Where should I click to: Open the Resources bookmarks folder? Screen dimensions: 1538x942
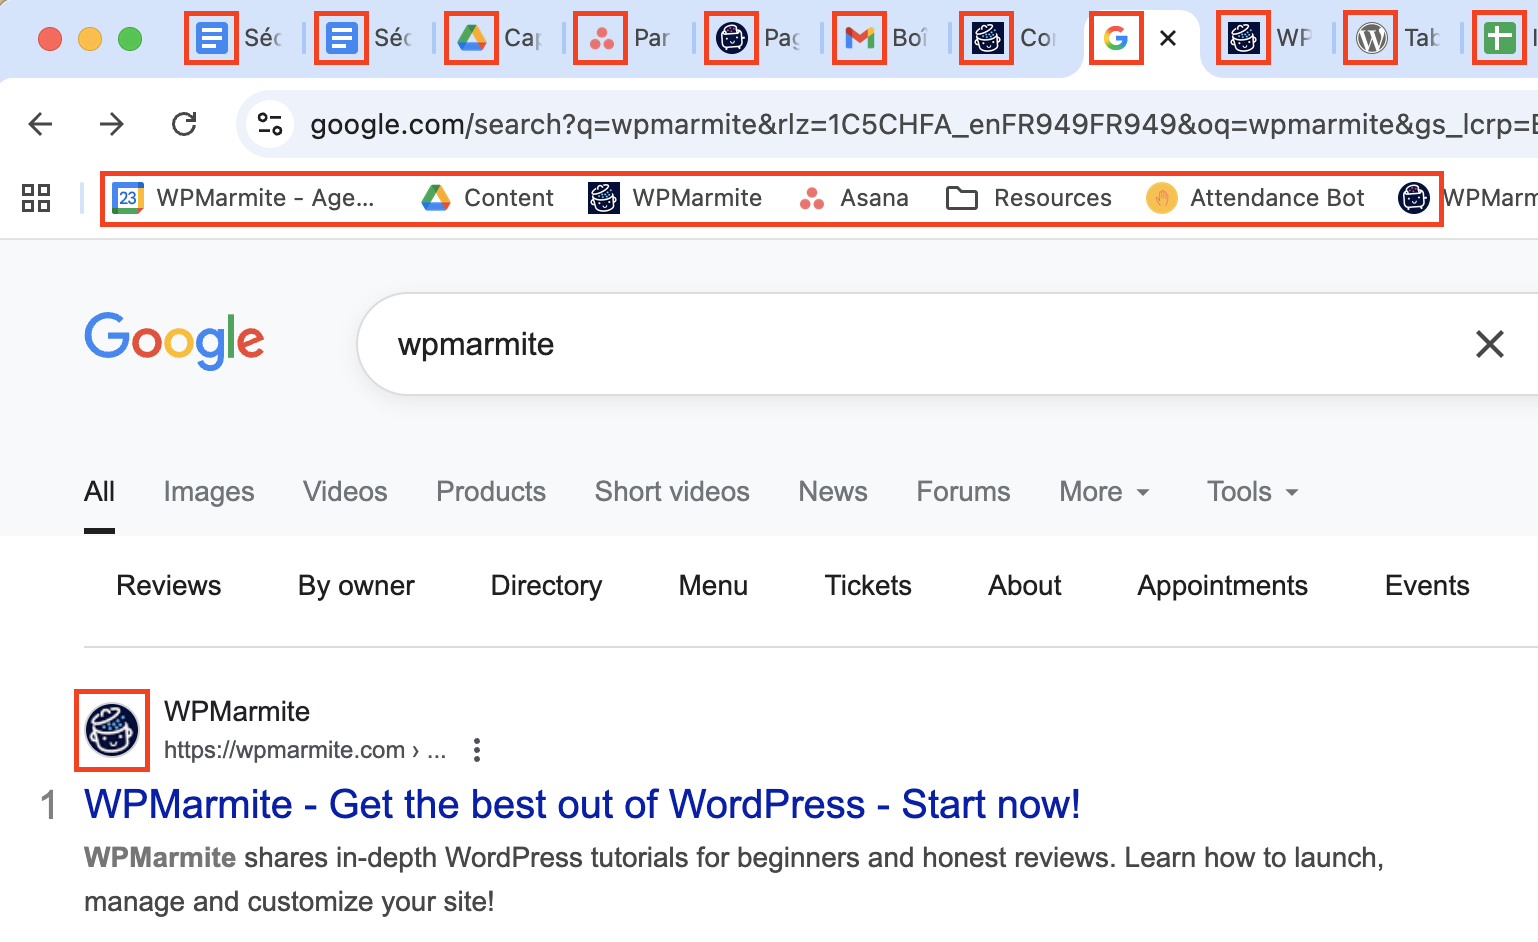(x=1029, y=198)
